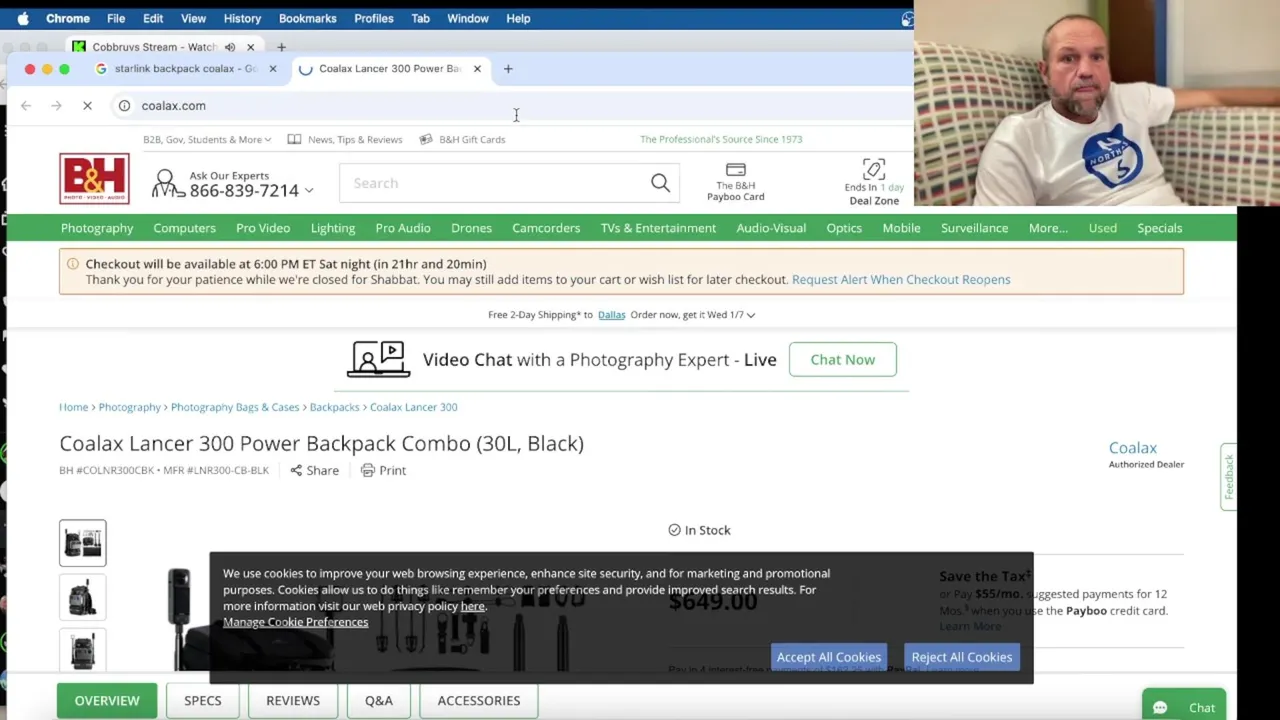This screenshot has width=1280, height=720.
Task: Click the search magnifier icon
Action: 660,183
